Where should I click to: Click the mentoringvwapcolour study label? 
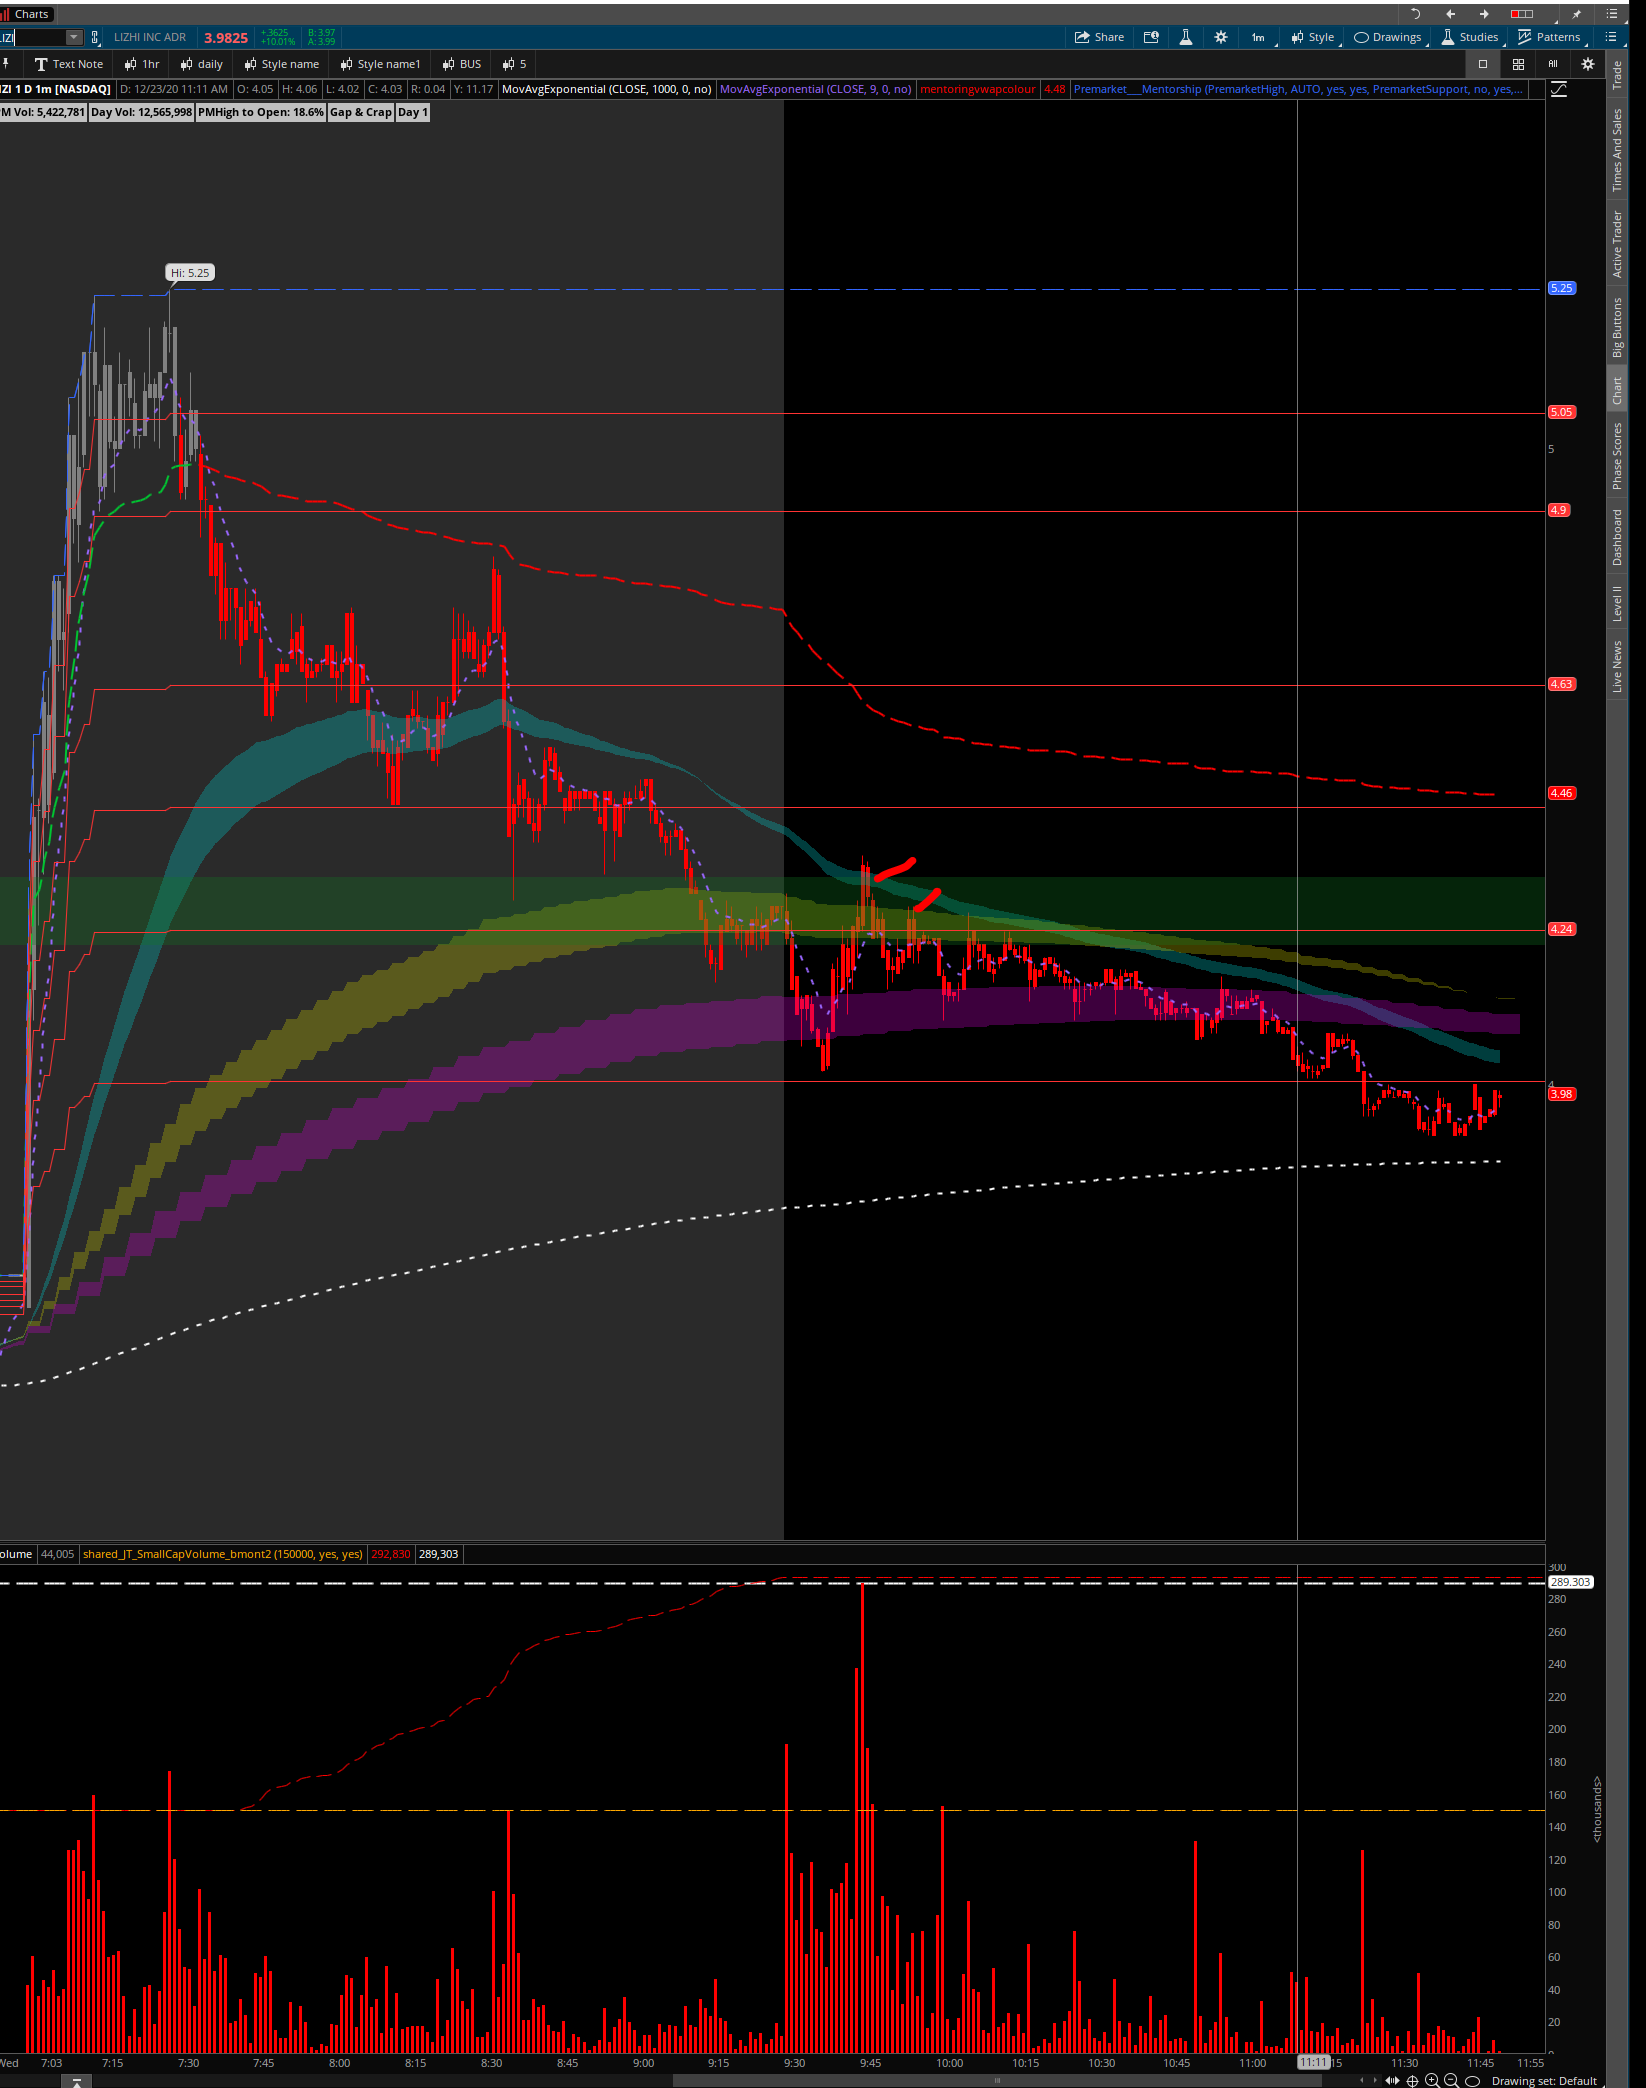[x=977, y=89]
